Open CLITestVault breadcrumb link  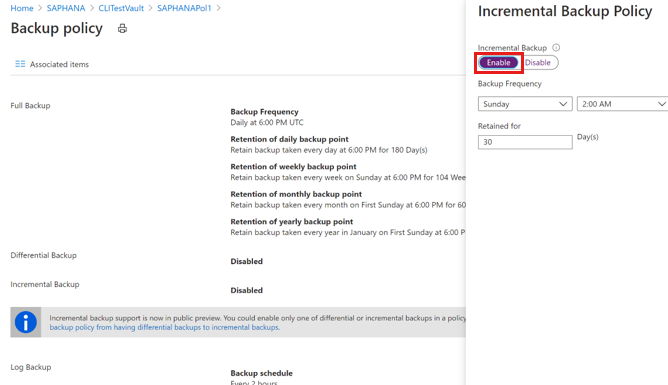(121, 8)
